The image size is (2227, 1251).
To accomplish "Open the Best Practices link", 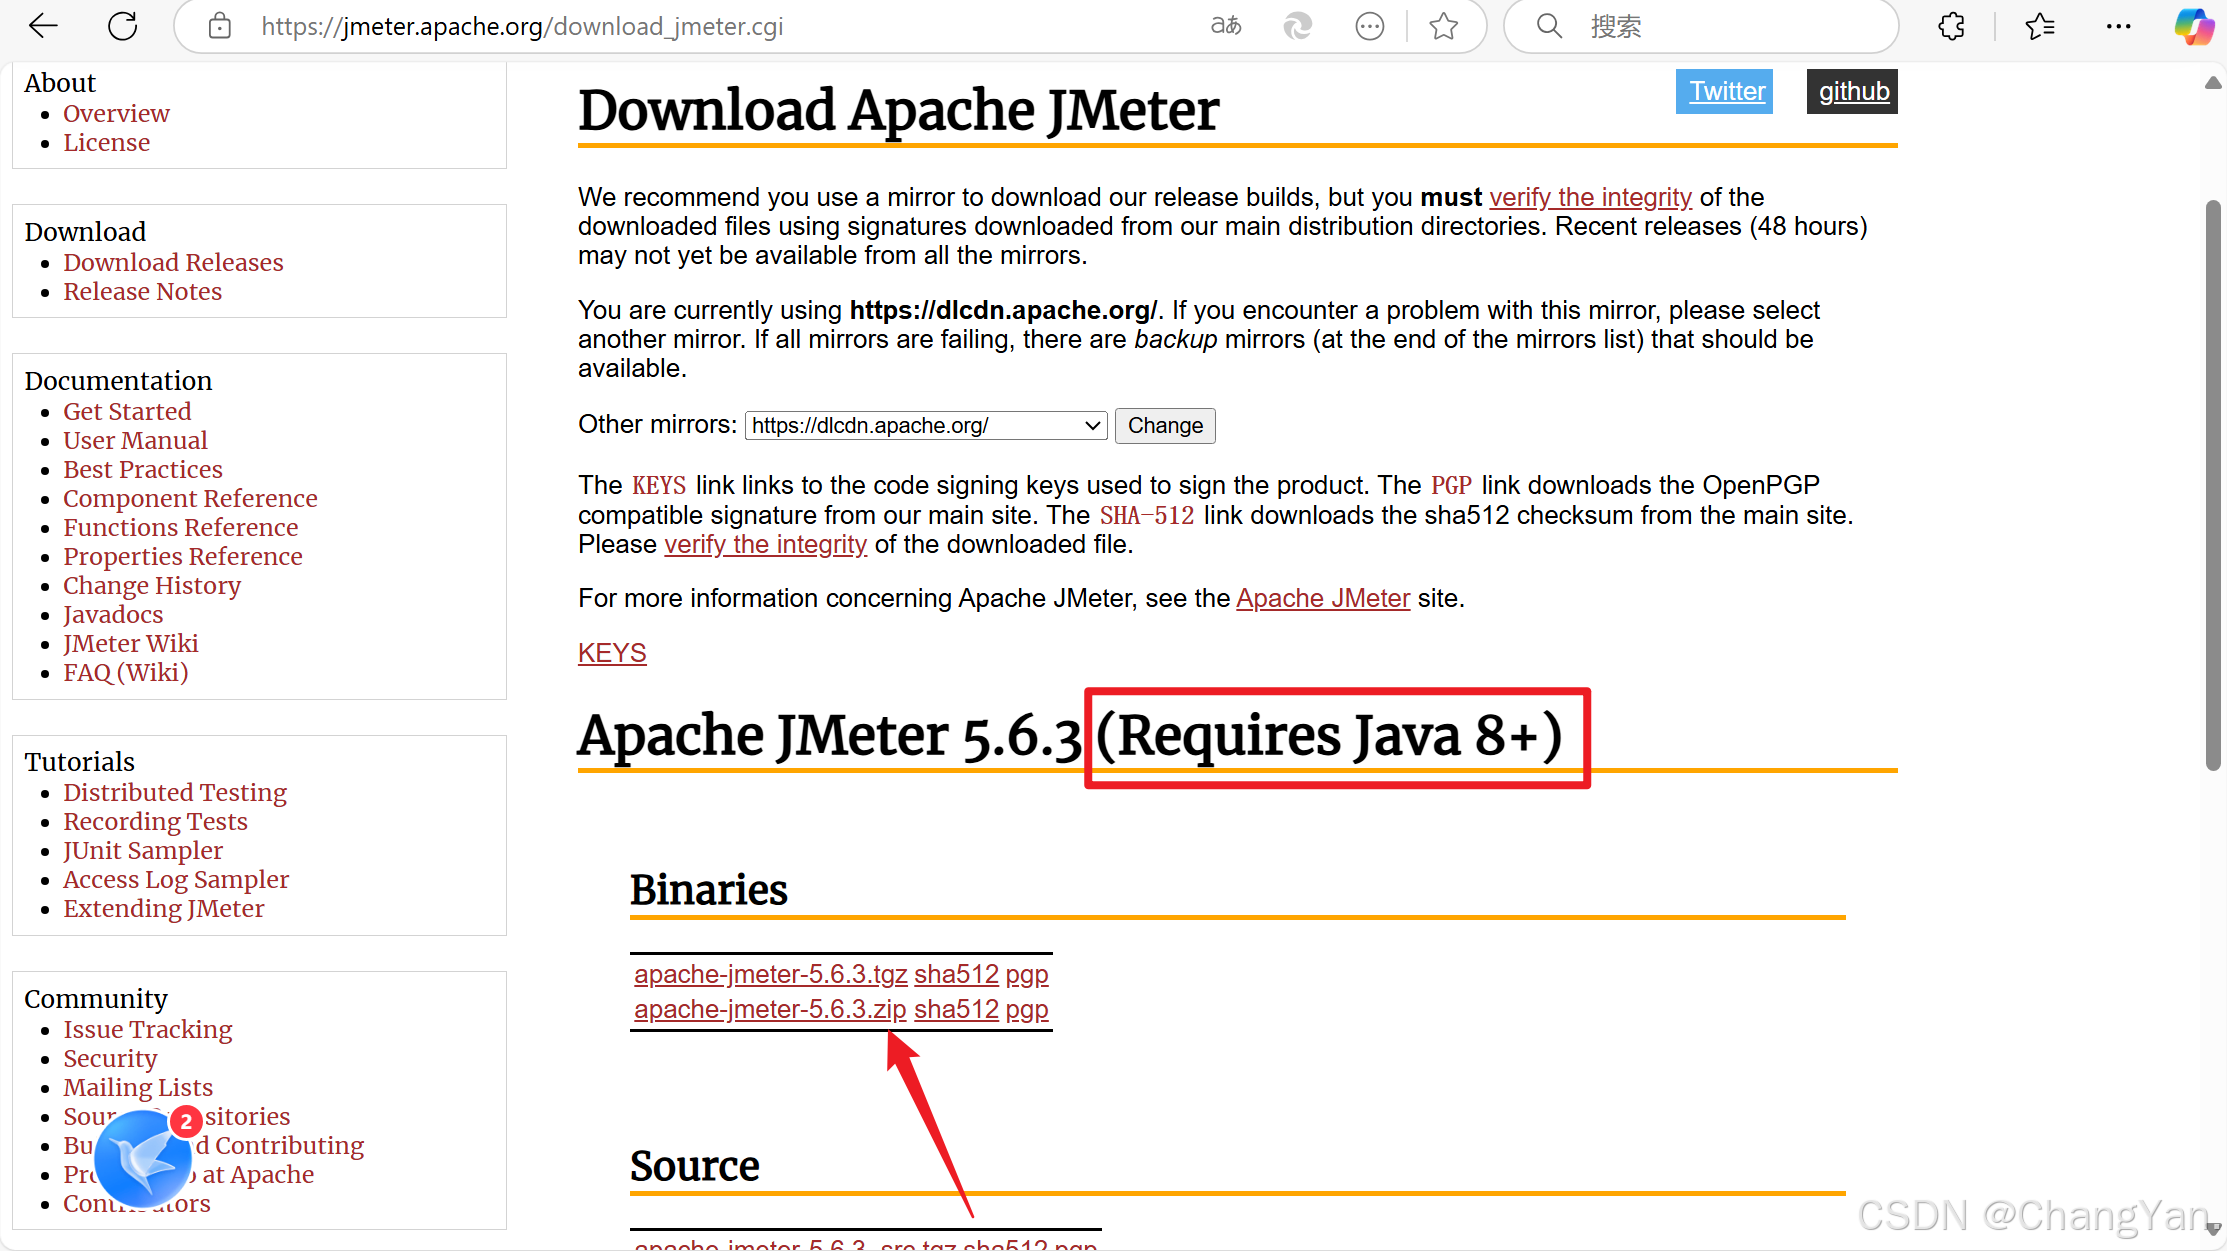I will pos(142,470).
